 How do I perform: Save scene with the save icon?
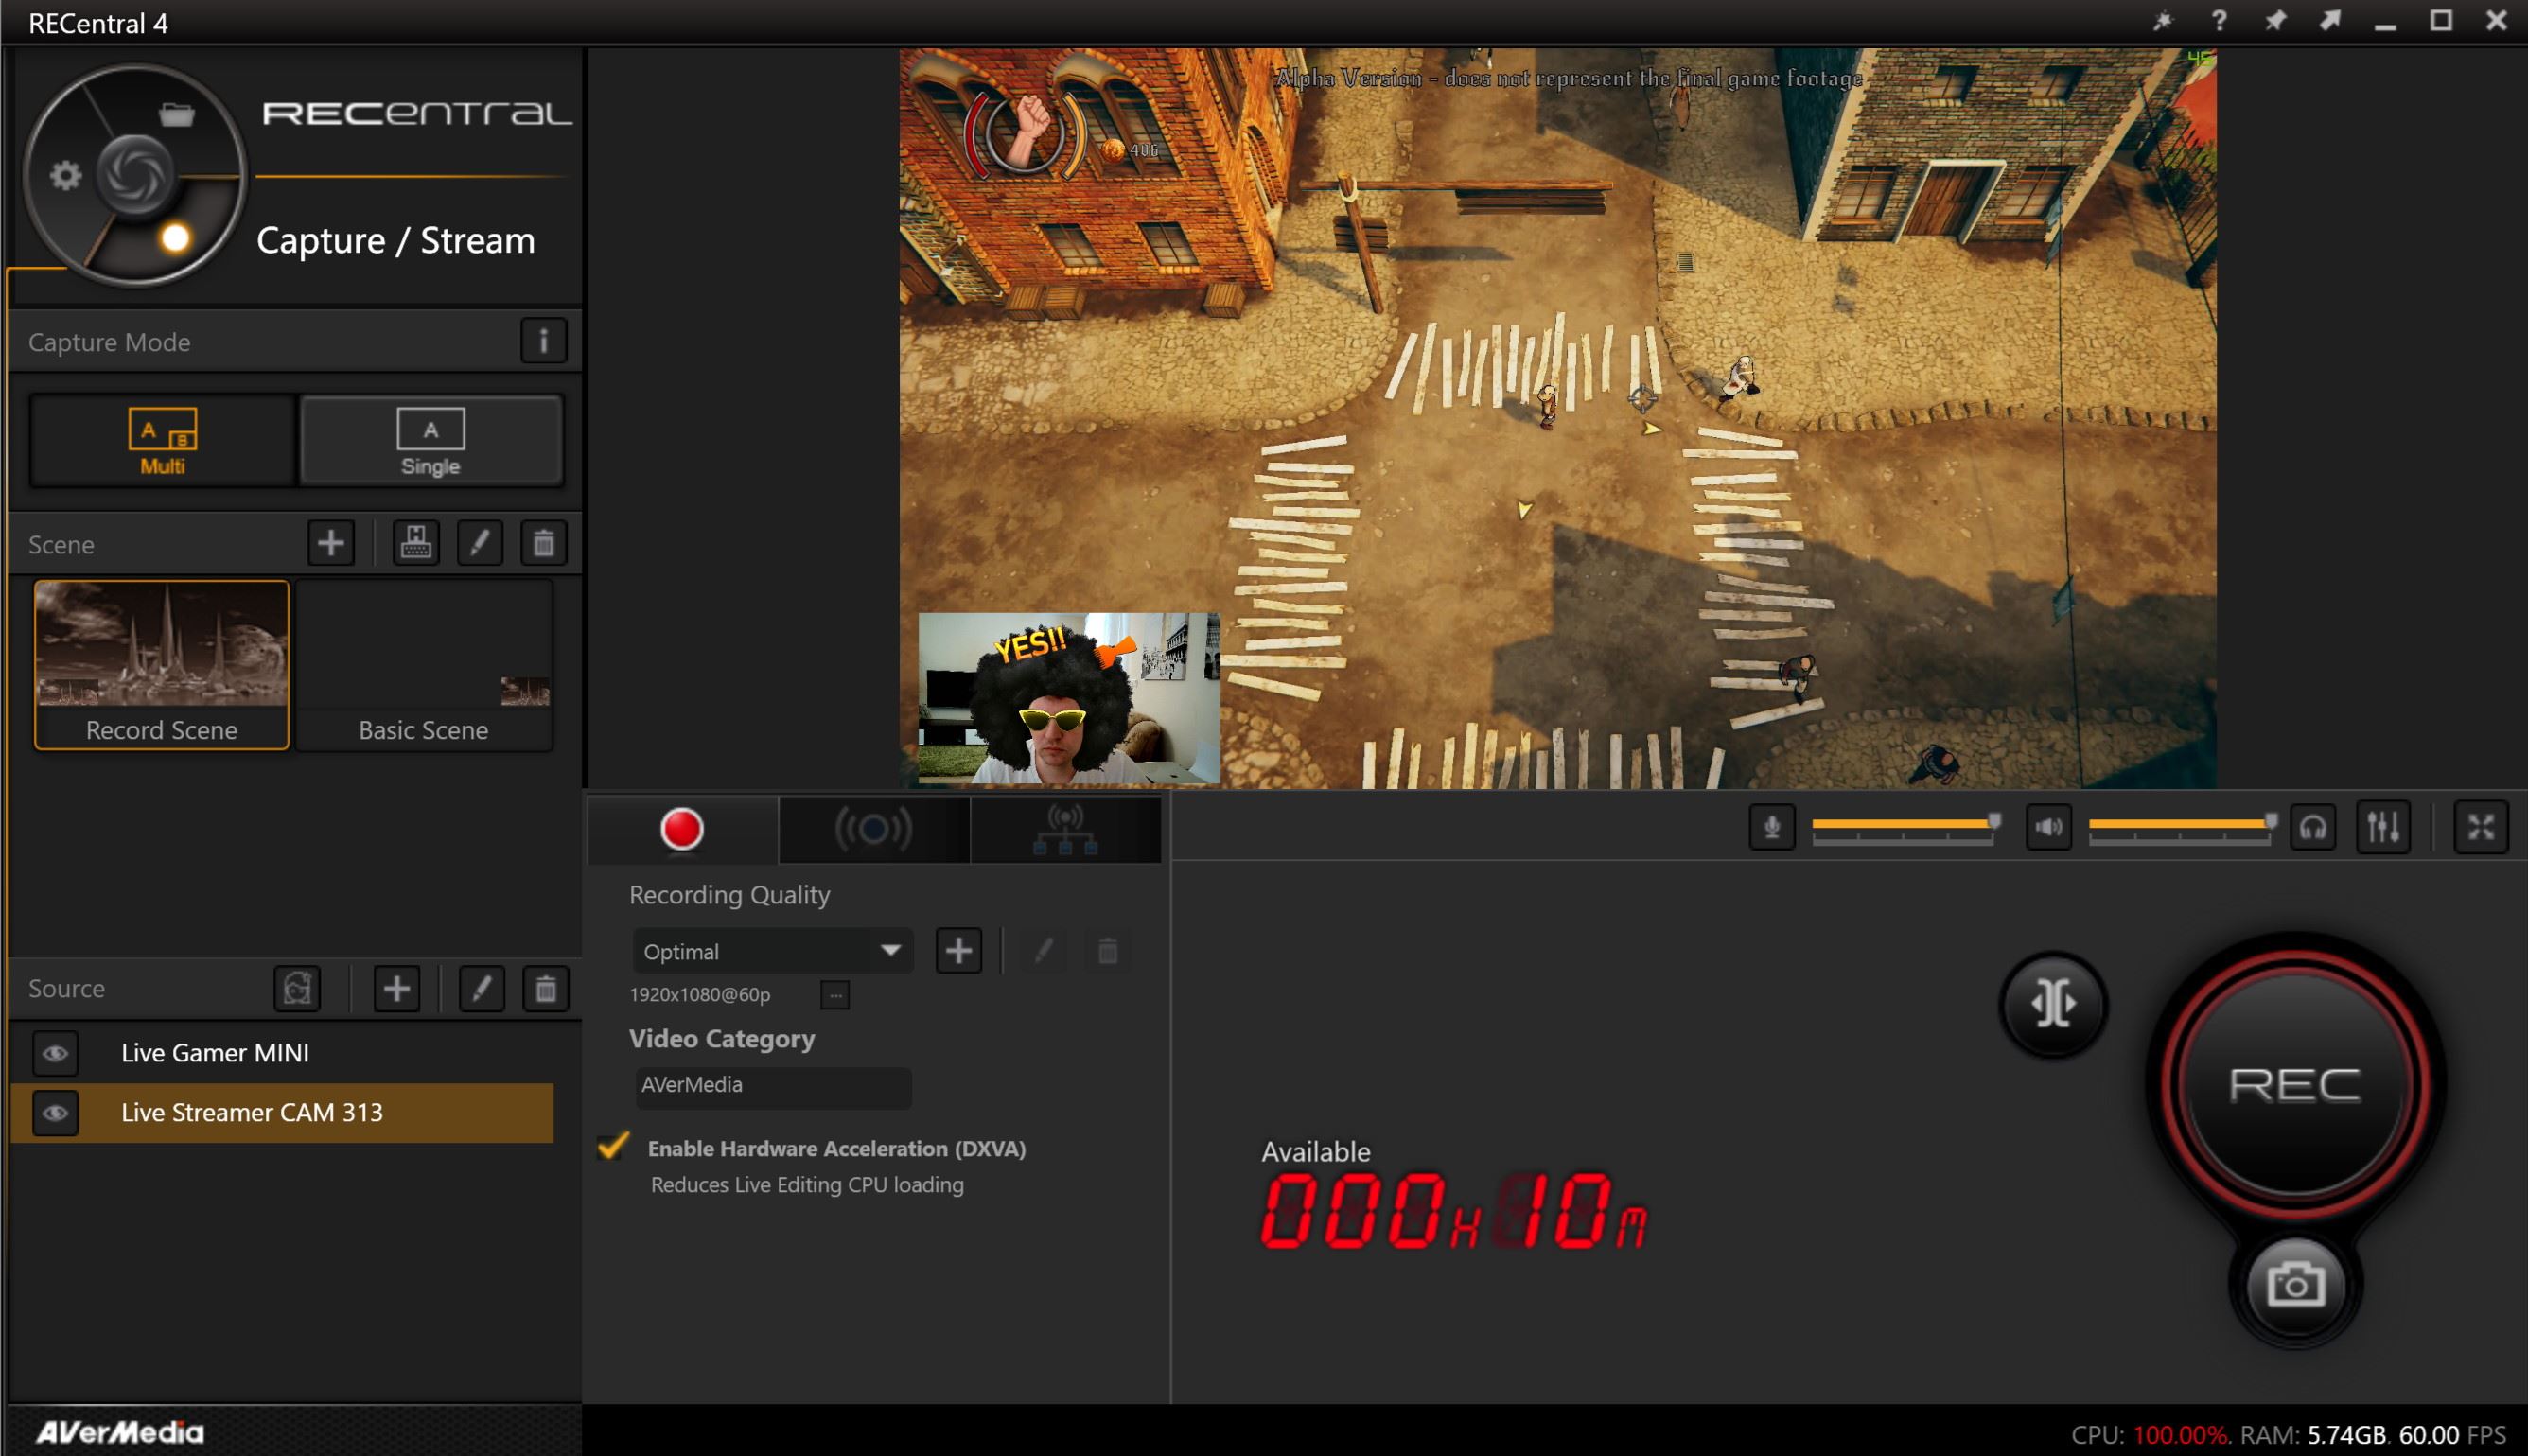coord(416,543)
